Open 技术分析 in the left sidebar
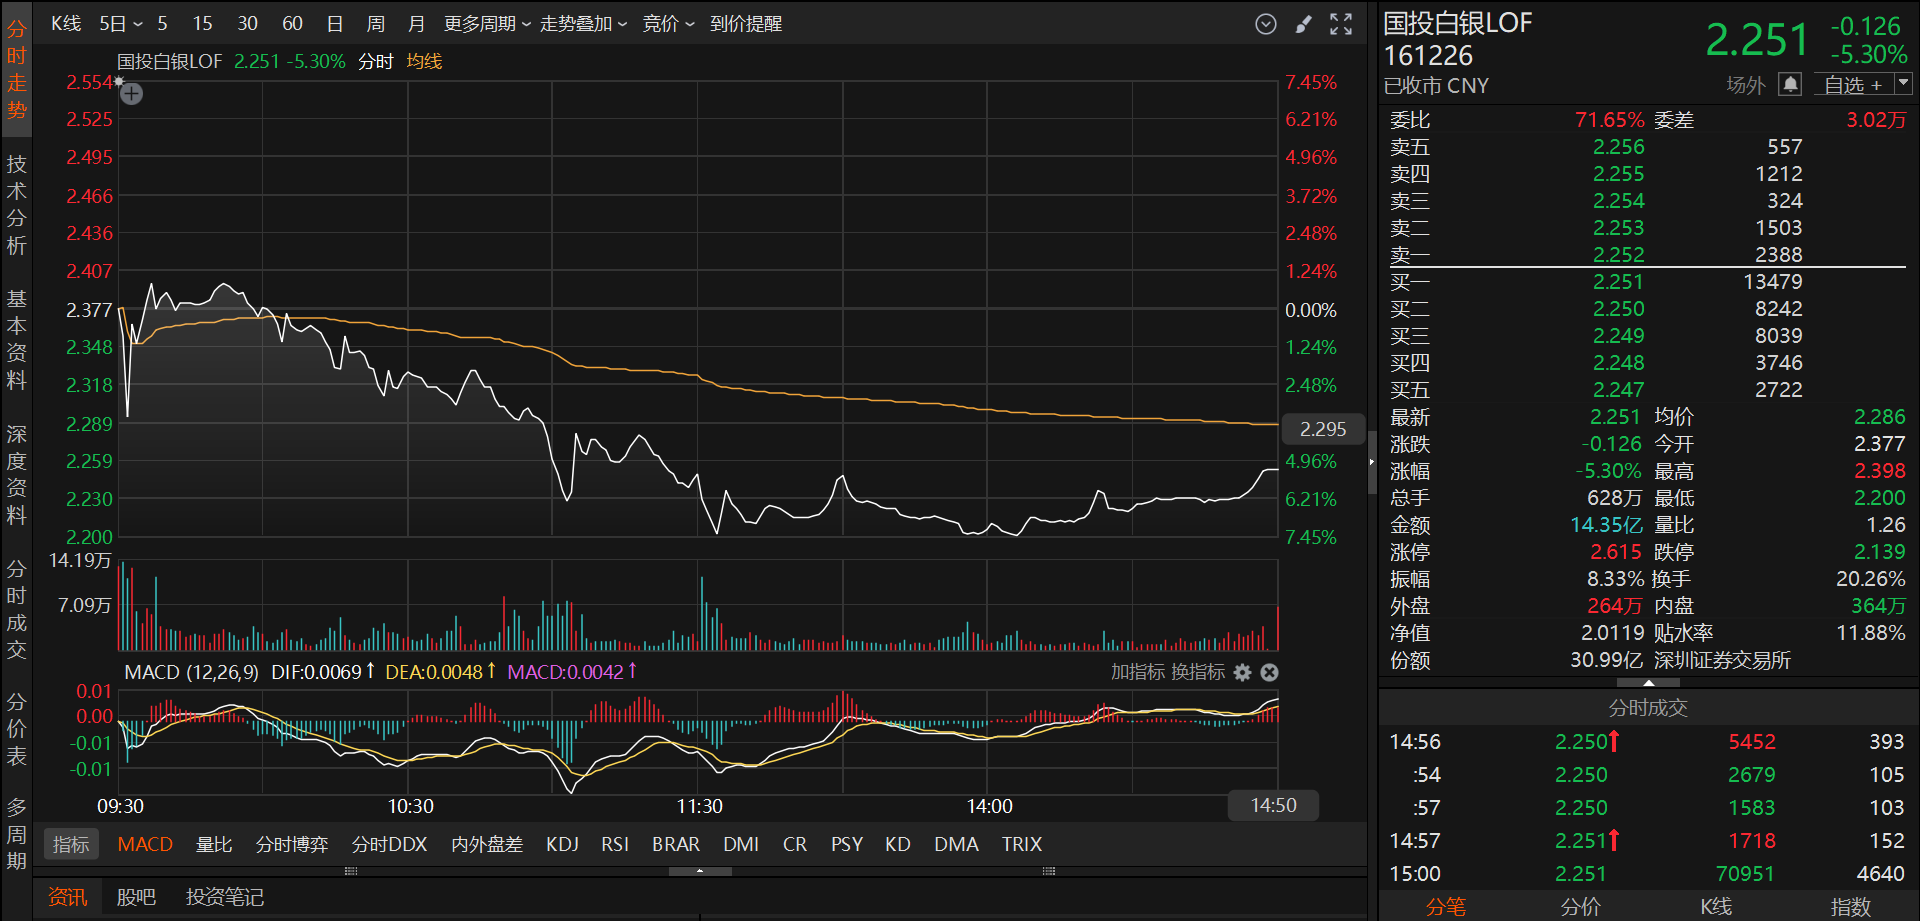Screen dimensions: 1920x921 (x=16, y=205)
